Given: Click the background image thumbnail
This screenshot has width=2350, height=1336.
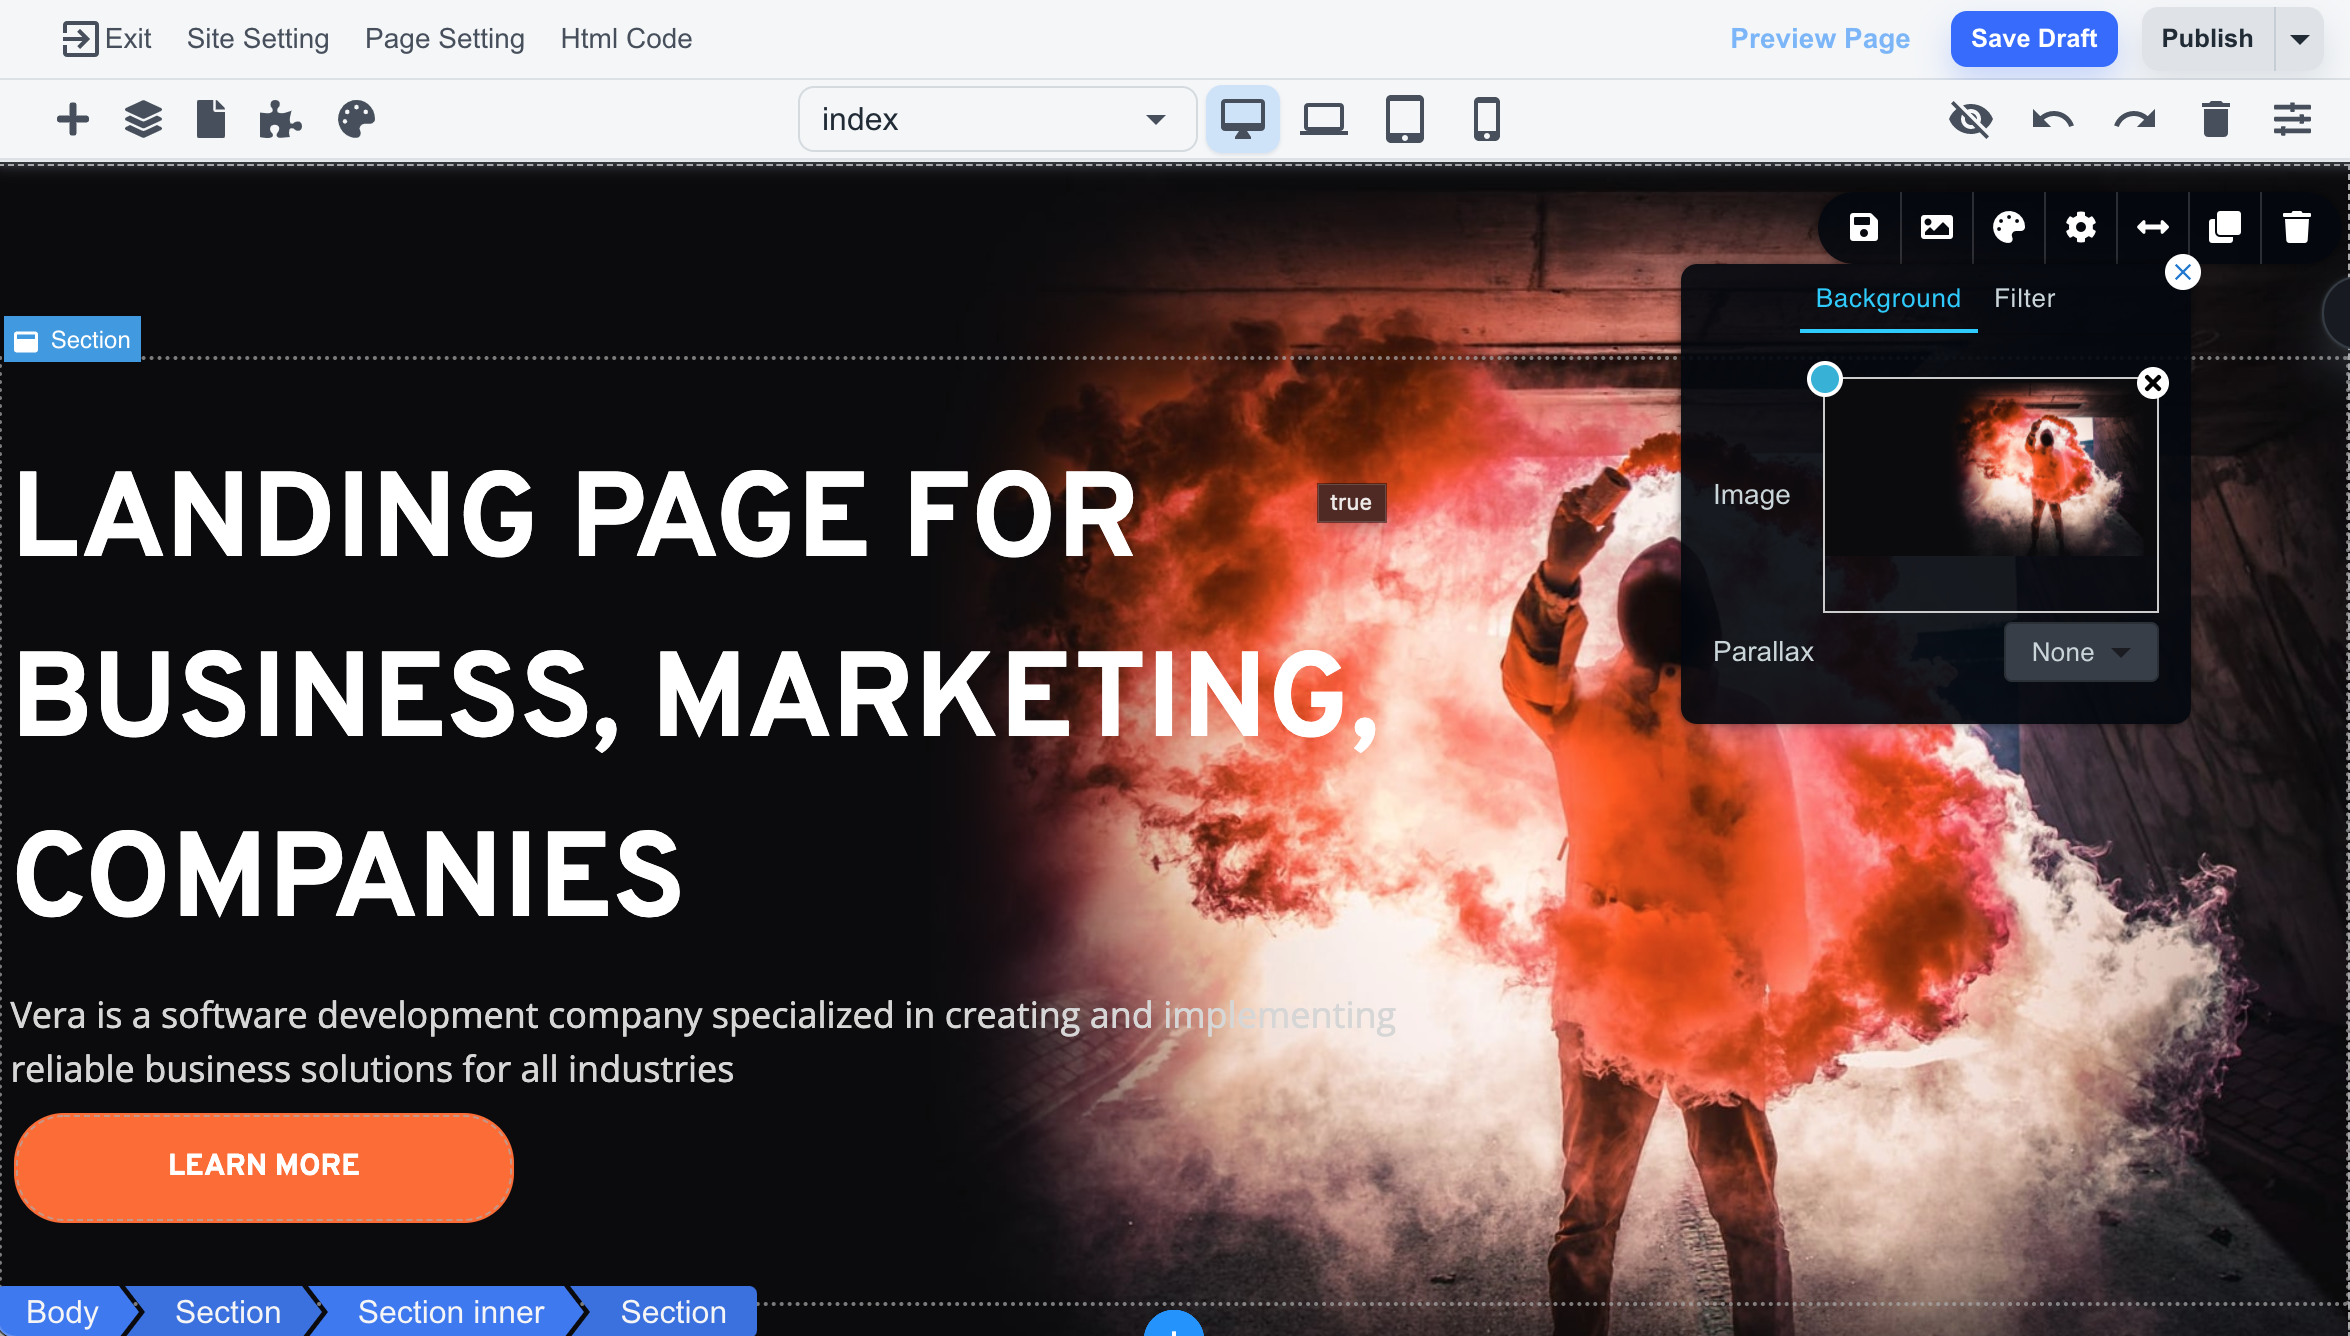Looking at the screenshot, I should pos(1990,495).
